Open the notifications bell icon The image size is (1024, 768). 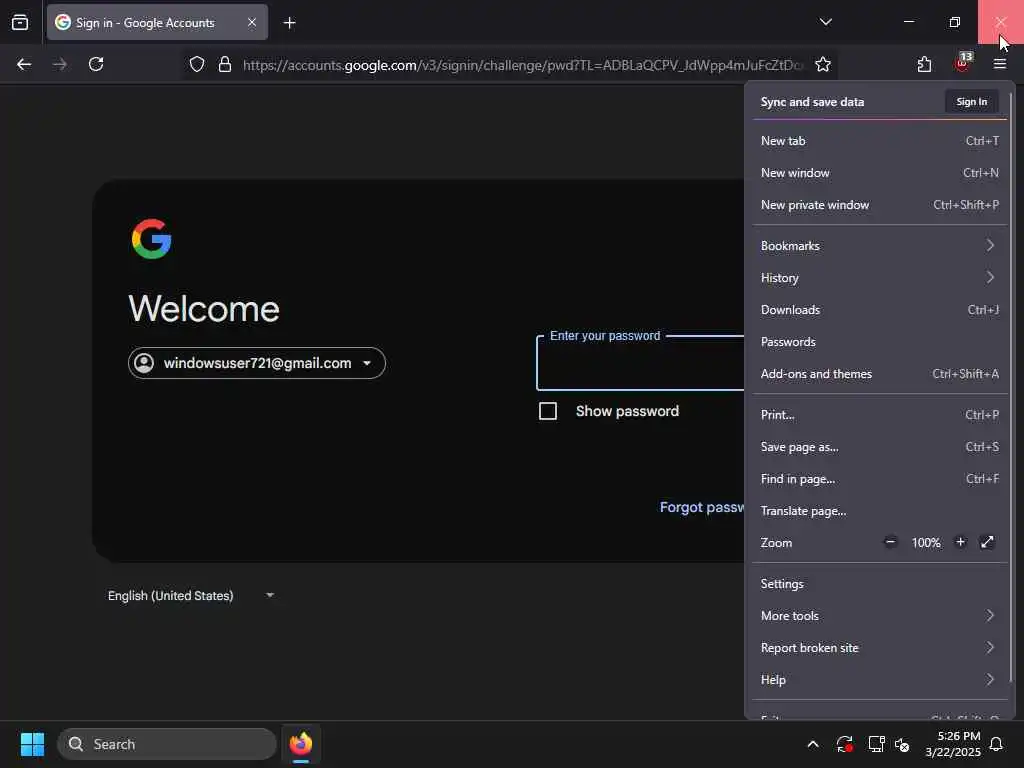997,744
